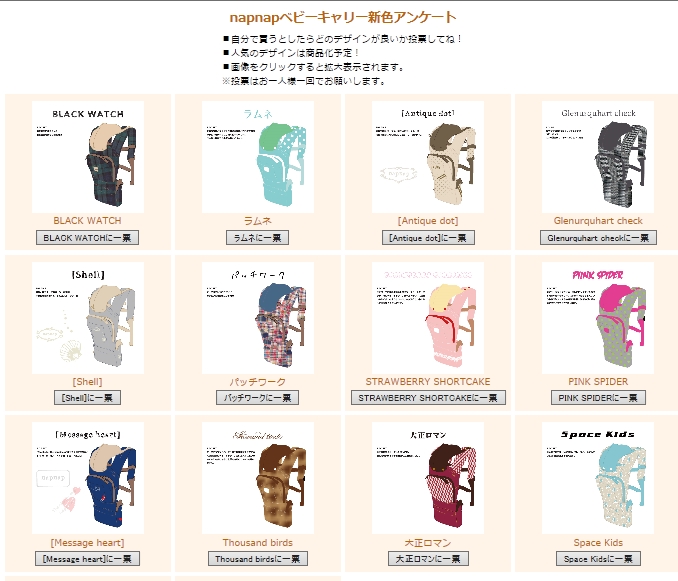
Task: Vote for Thousand birds design
Action: [x=258, y=559]
